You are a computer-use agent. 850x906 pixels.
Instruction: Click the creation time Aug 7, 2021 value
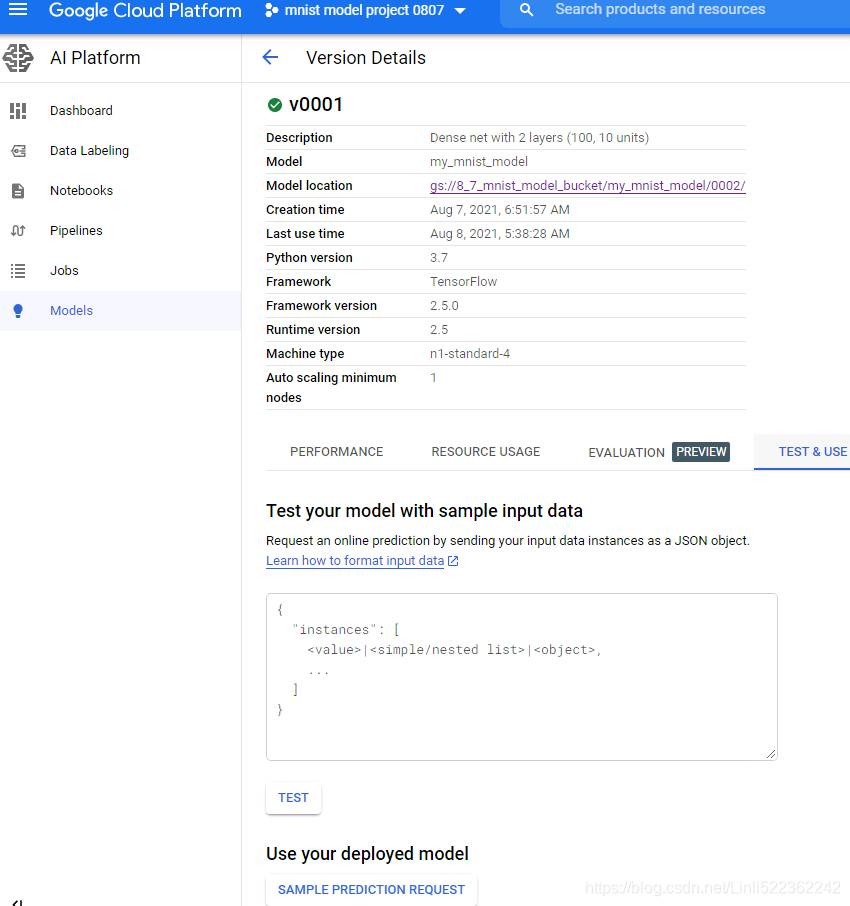[499, 210]
